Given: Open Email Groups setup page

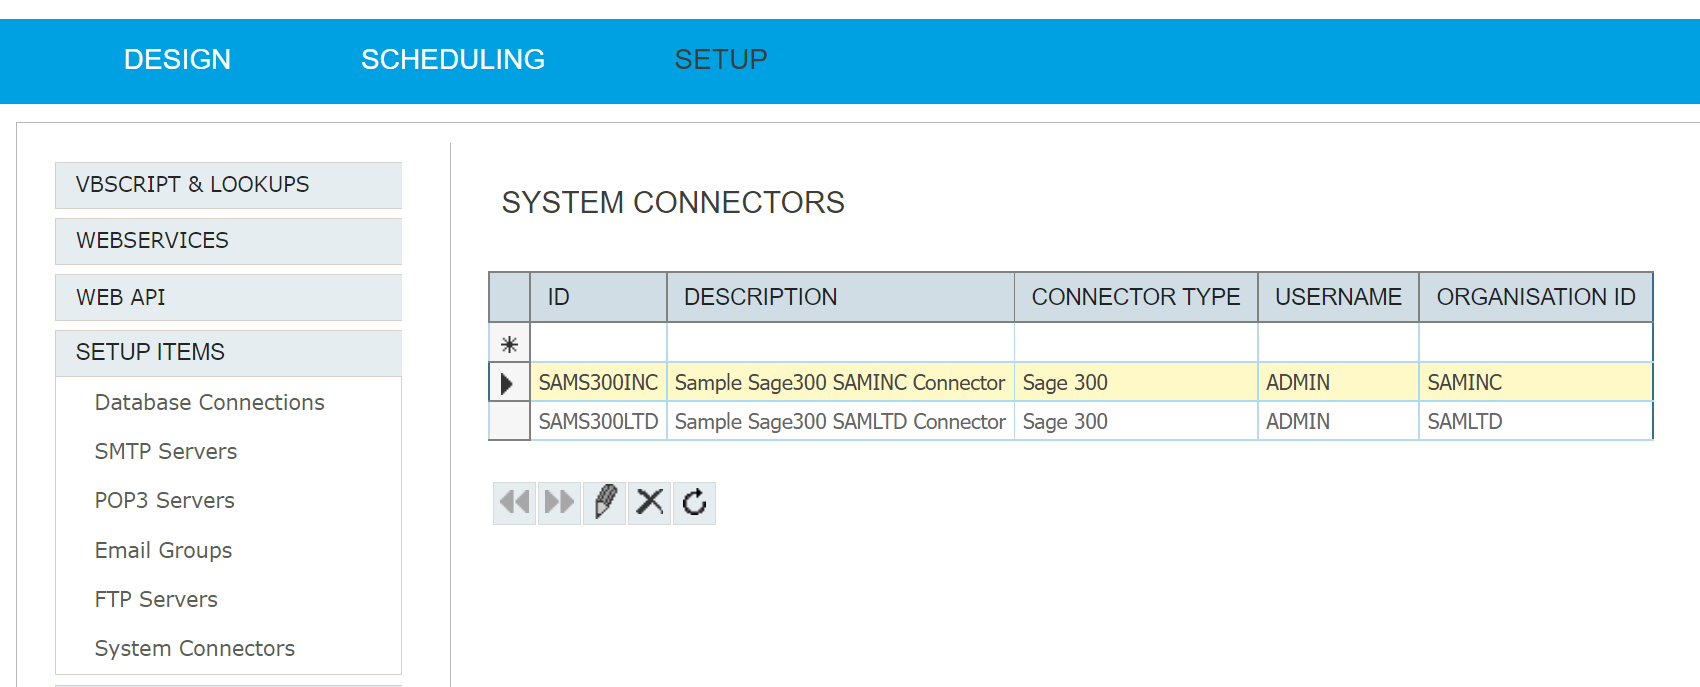Looking at the screenshot, I should coord(163,551).
